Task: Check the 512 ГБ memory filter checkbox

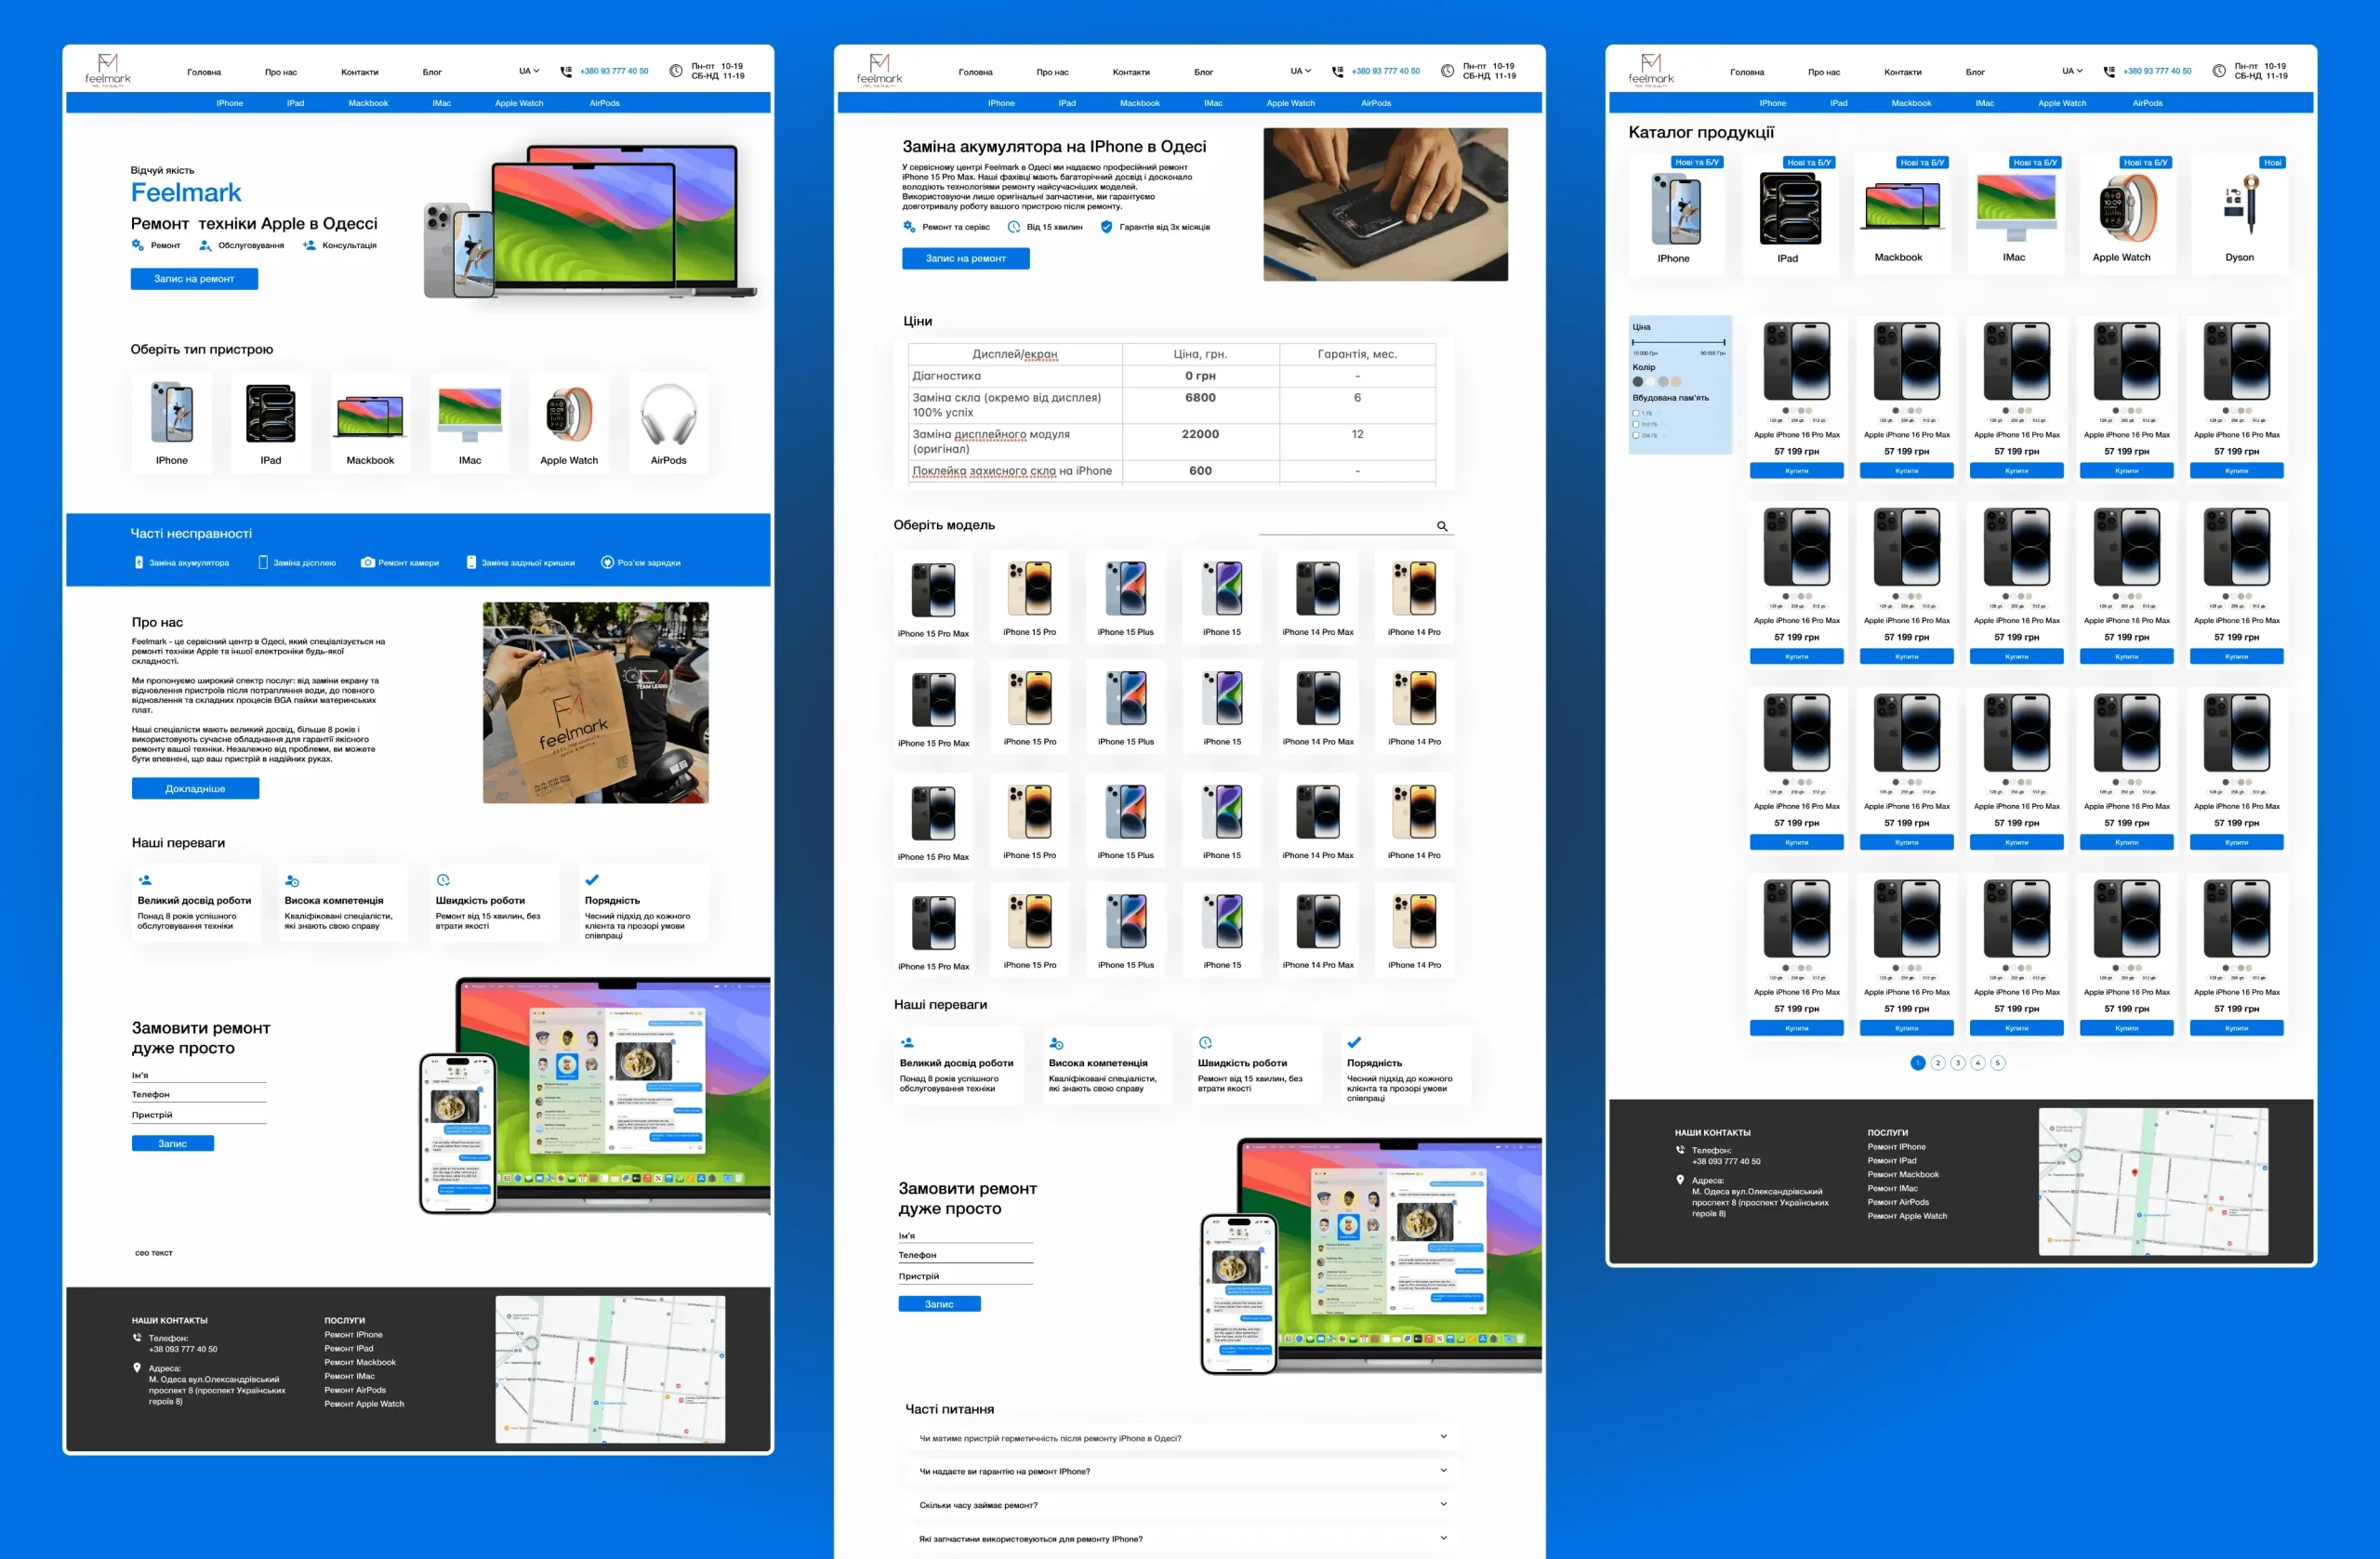Action: (x=1636, y=424)
